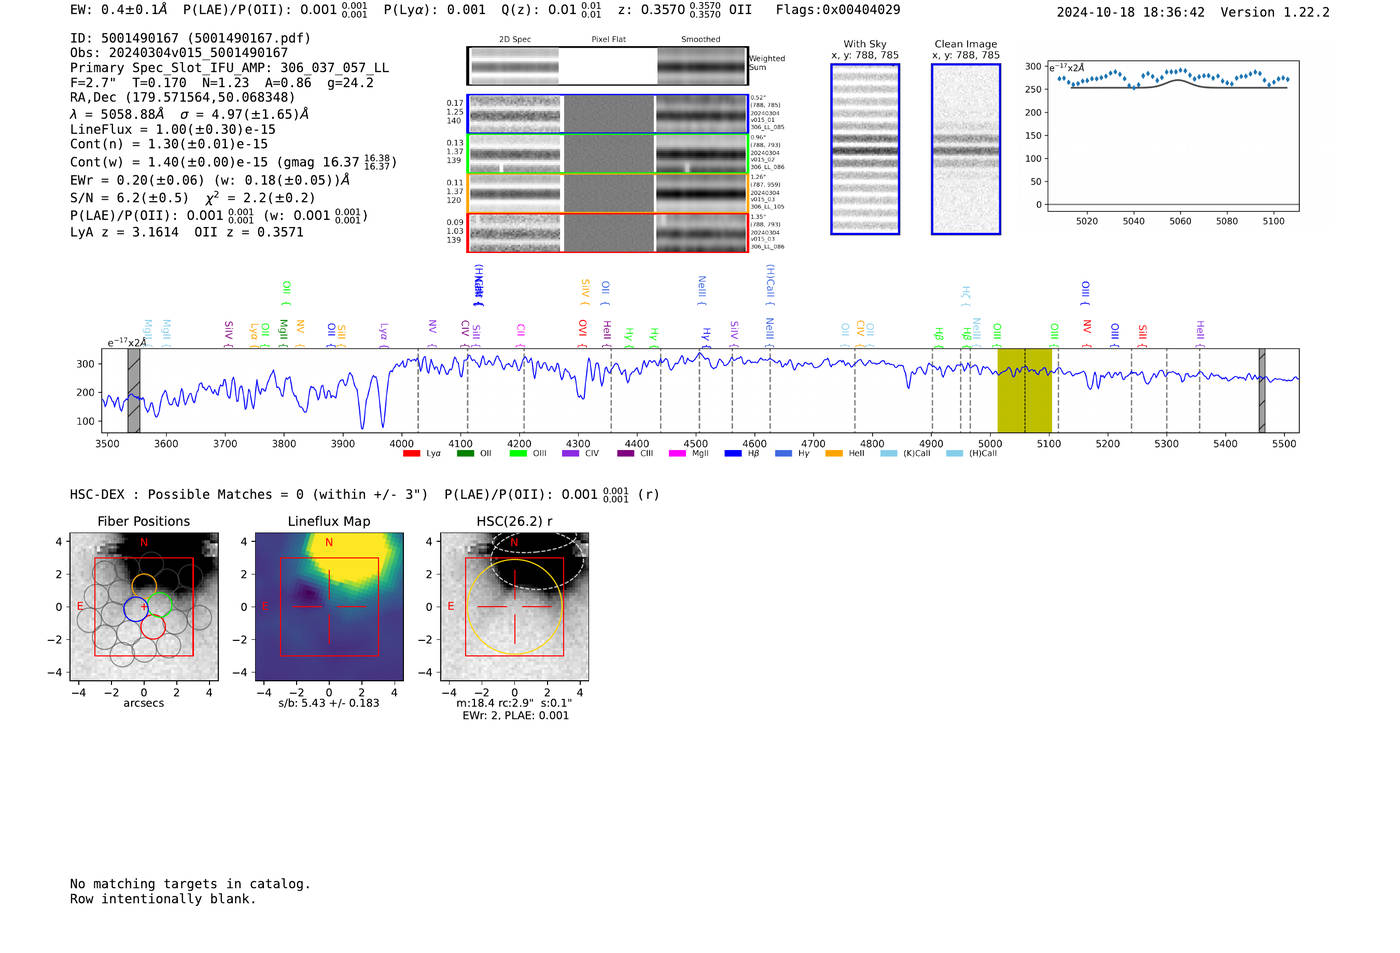Select the Weighted Sum 2D spectrum strip

click(607, 66)
